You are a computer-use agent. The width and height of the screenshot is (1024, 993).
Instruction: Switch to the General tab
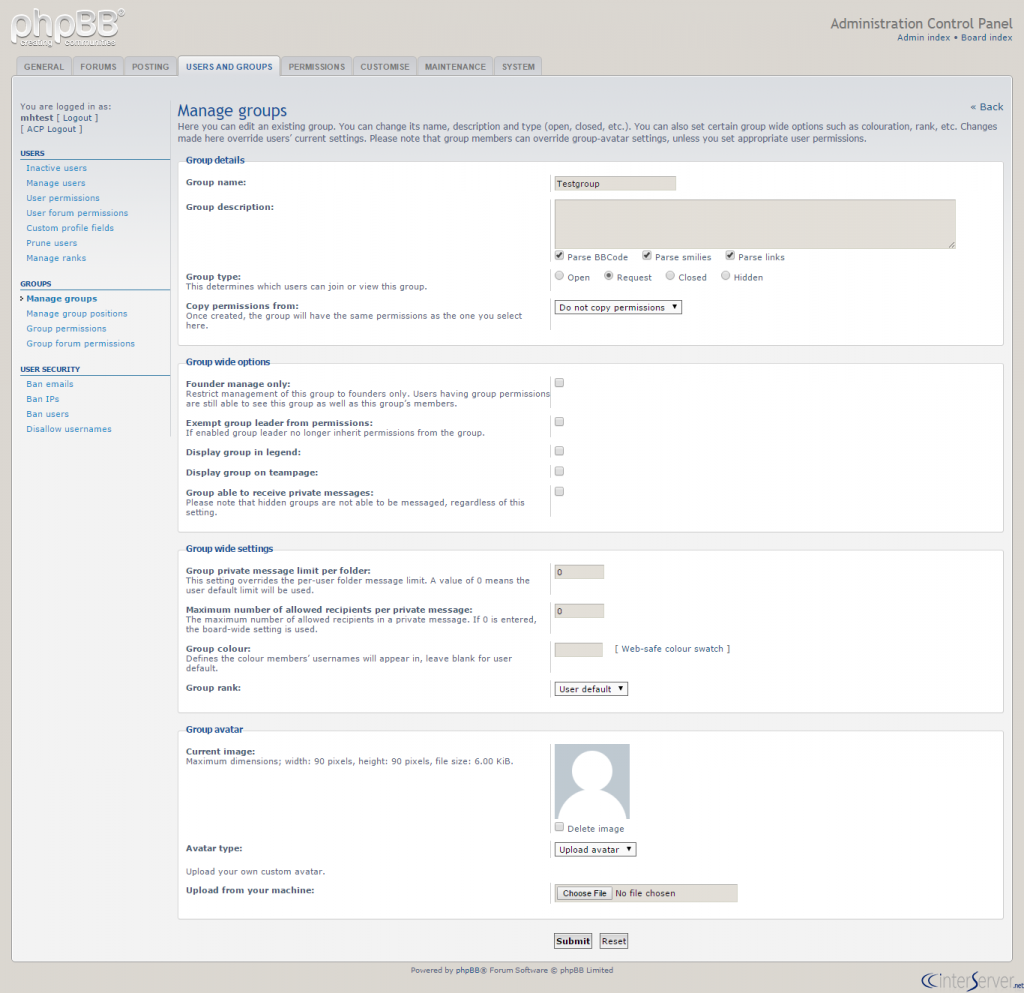click(44, 67)
